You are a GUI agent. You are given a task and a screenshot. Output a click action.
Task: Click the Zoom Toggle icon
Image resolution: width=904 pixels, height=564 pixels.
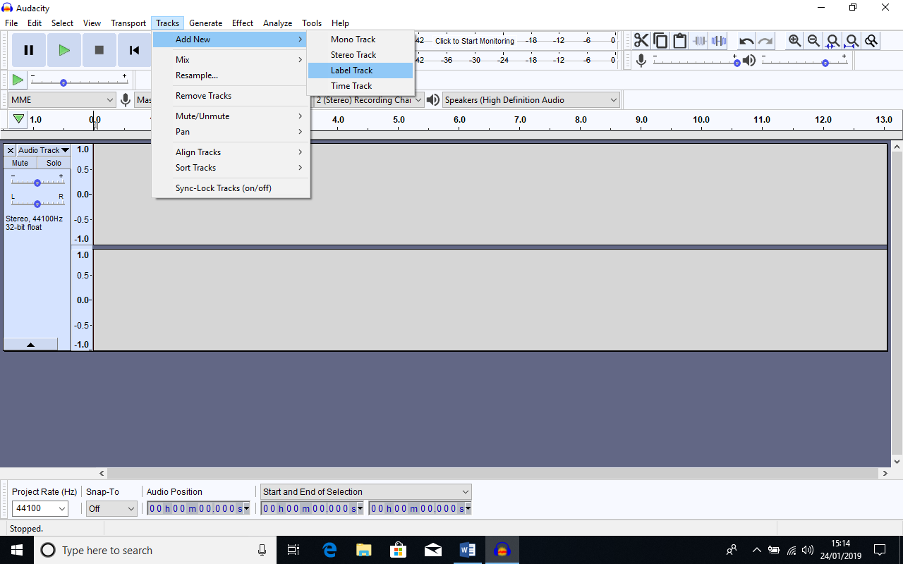pos(871,40)
